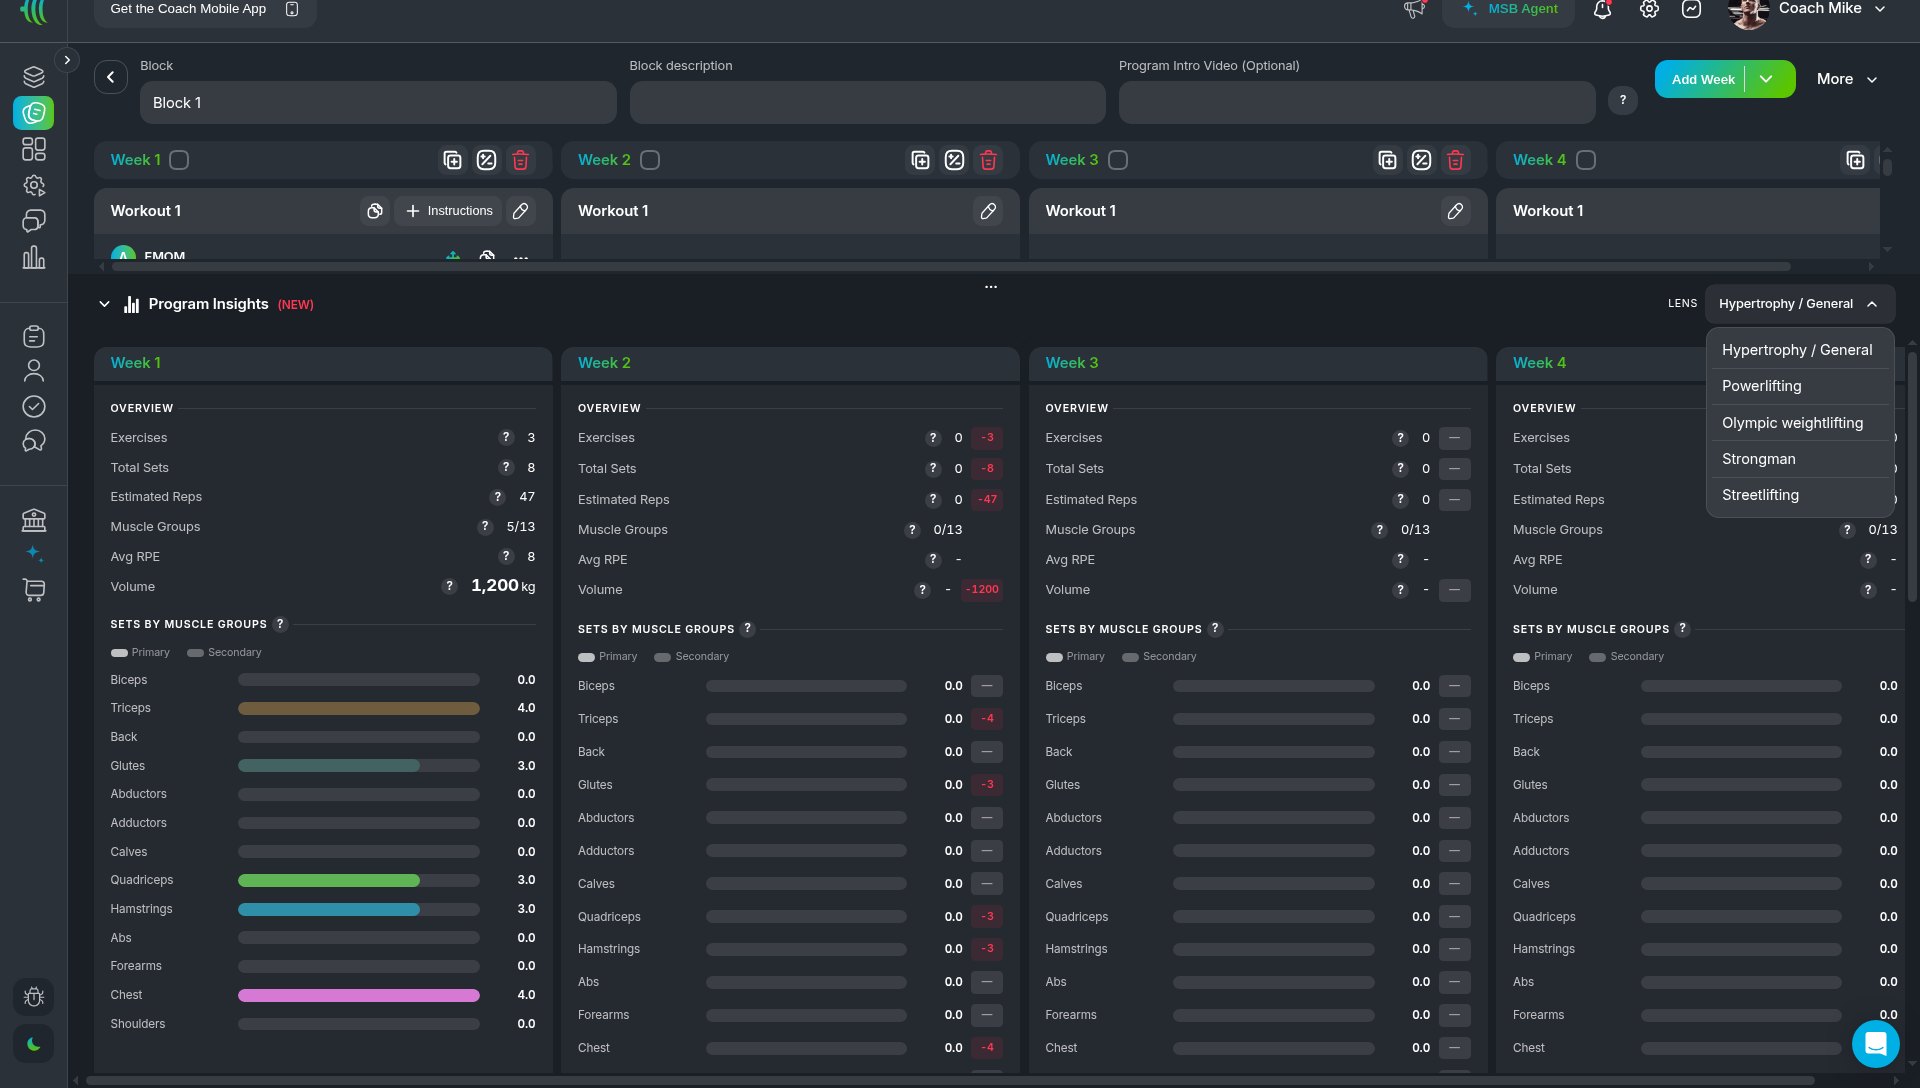The width and height of the screenshot is (1920, 1088).
Task: Click help icon beside Week 1 Volume
Action: point(449,586)
